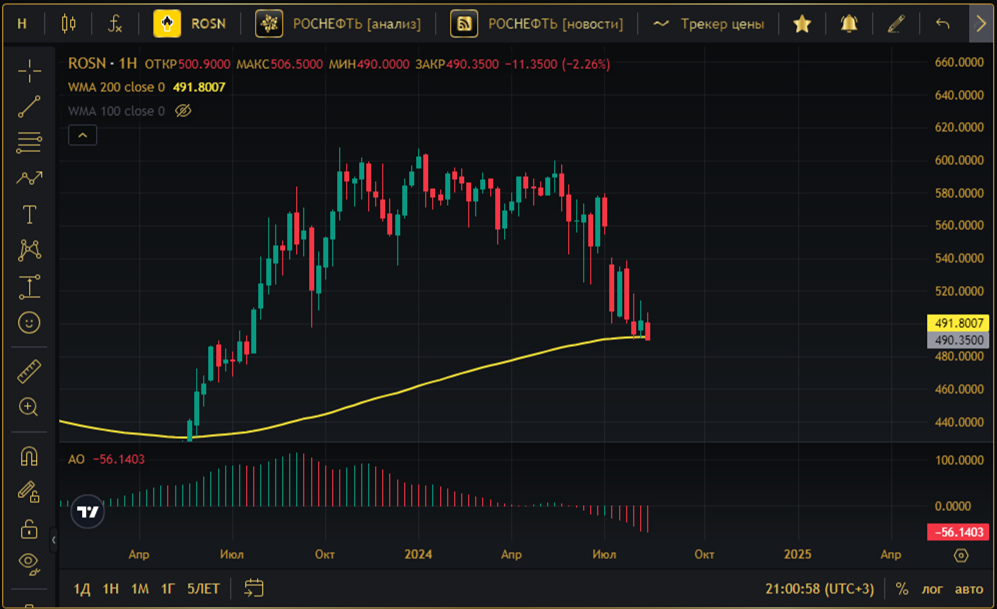Click the red -56.1403 AO value label
997x609 pixels.
(958, 532)
